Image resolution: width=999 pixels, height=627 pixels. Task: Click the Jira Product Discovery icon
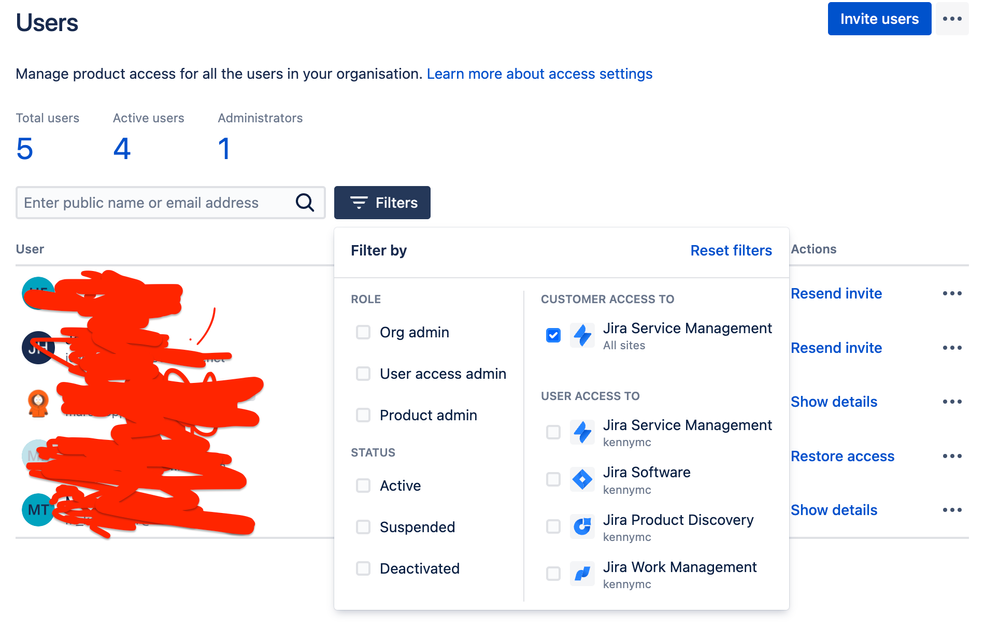tap(582, 526)
